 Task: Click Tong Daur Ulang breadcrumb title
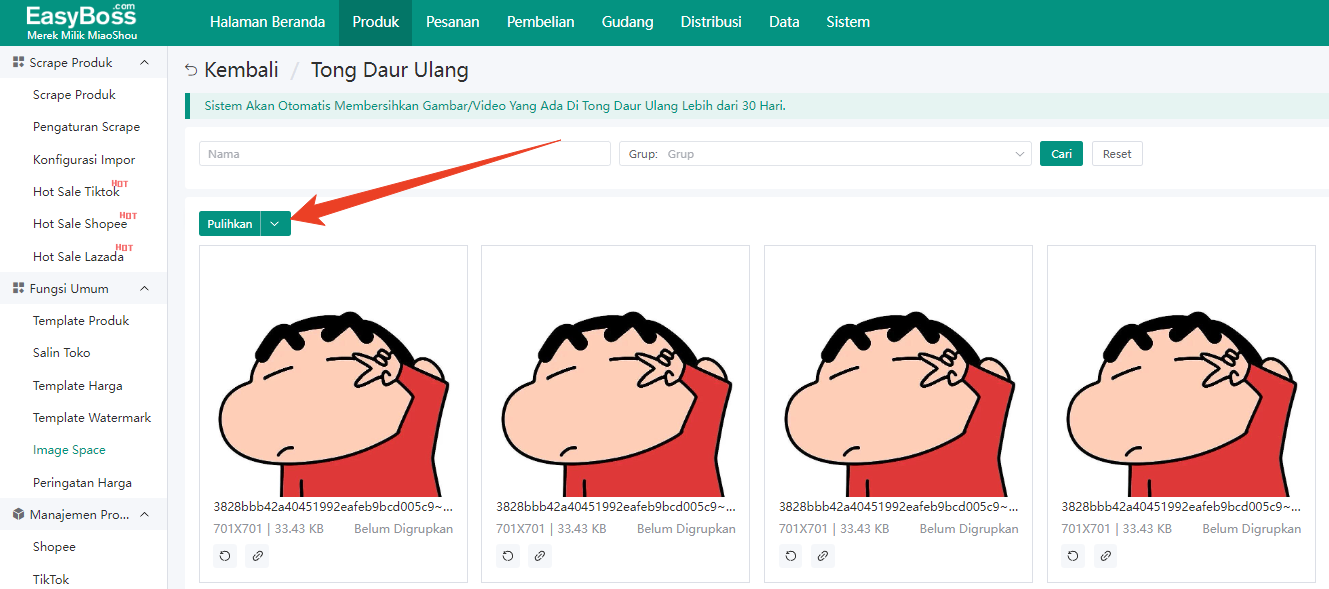[390, 70]
